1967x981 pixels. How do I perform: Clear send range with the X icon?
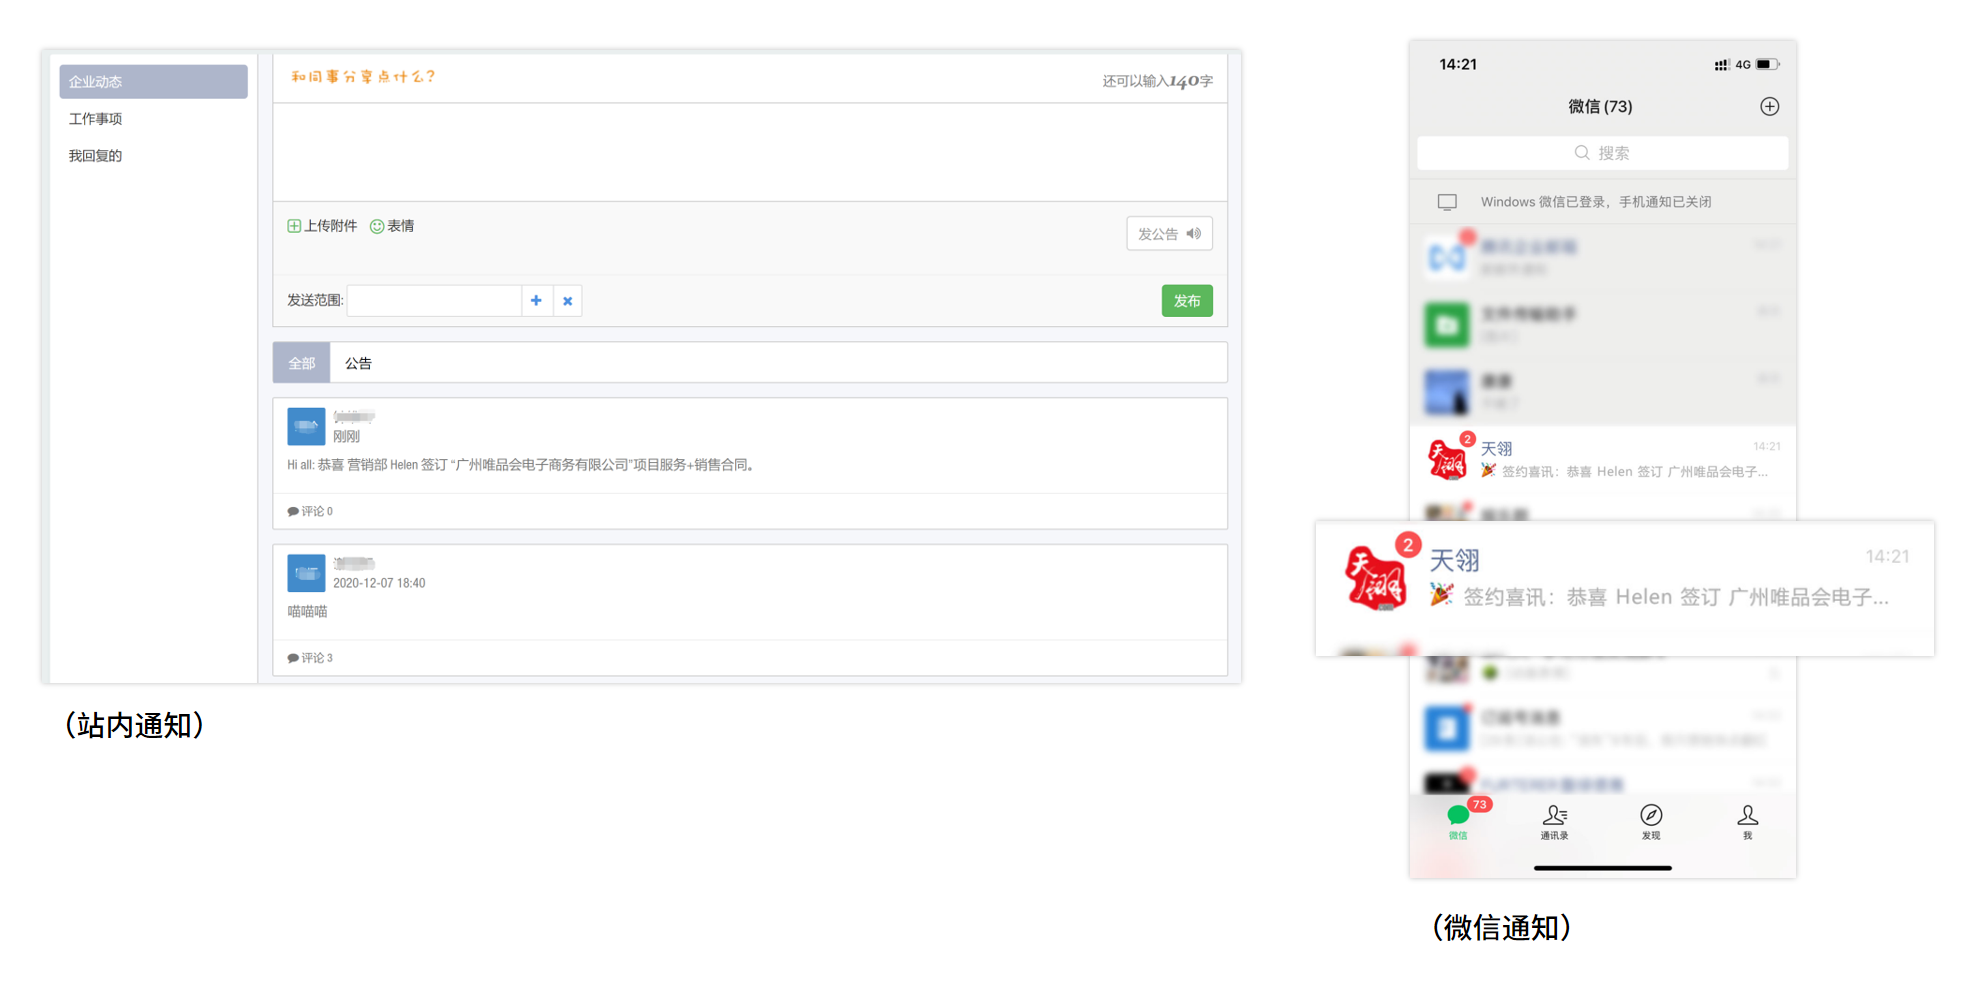567,300
